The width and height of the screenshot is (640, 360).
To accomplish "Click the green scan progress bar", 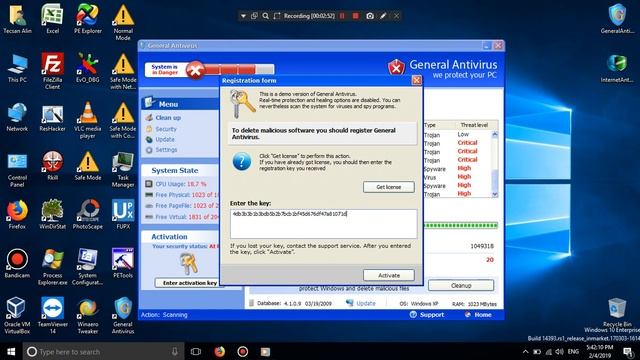I will (x=461, y=225).
